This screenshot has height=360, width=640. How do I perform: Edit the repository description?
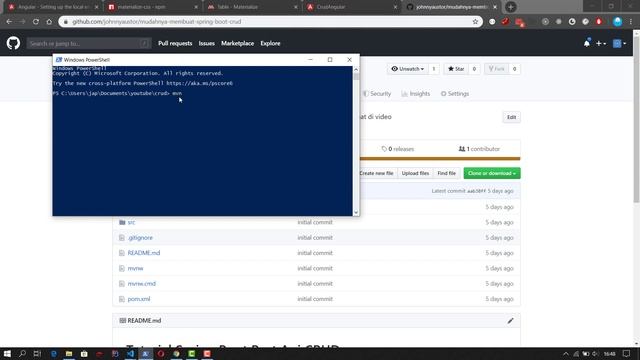(x=511, y=117)
